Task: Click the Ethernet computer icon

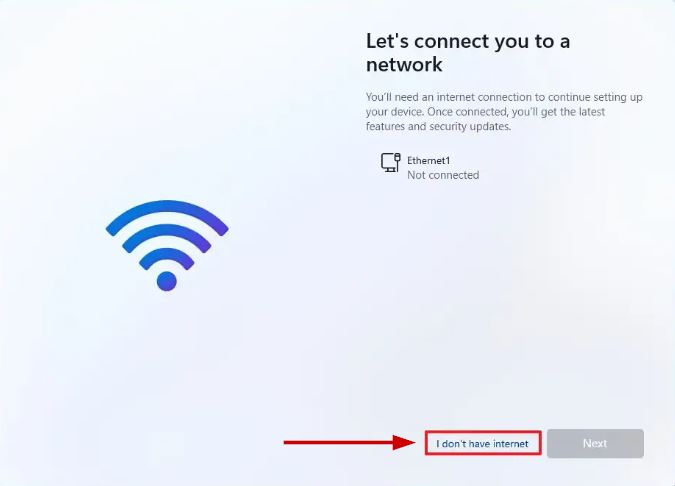Action: click(x=390, y=163)
